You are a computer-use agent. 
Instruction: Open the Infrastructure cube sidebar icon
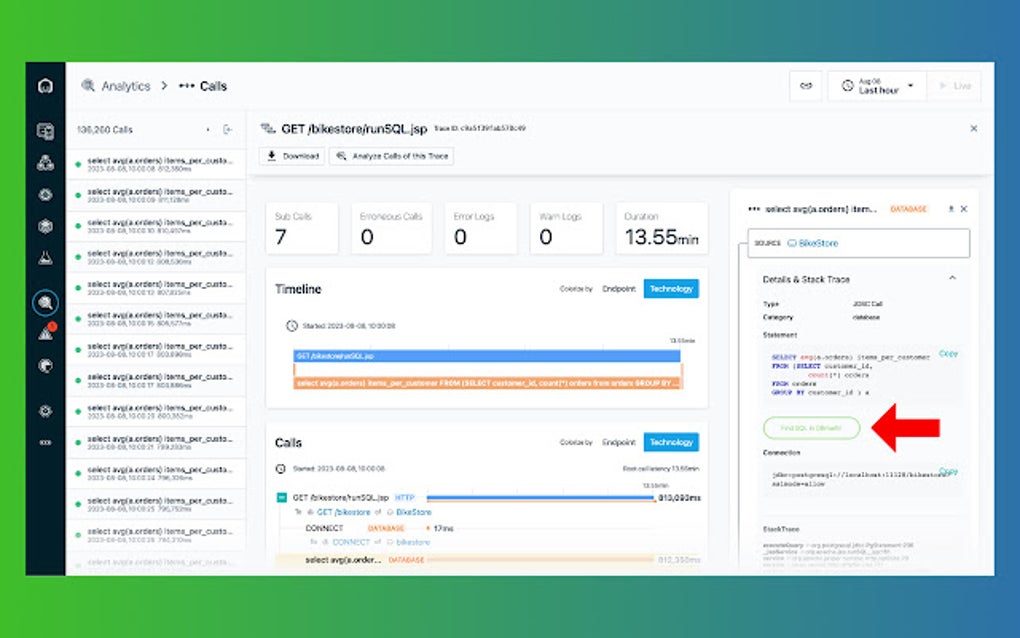[45, 226]
